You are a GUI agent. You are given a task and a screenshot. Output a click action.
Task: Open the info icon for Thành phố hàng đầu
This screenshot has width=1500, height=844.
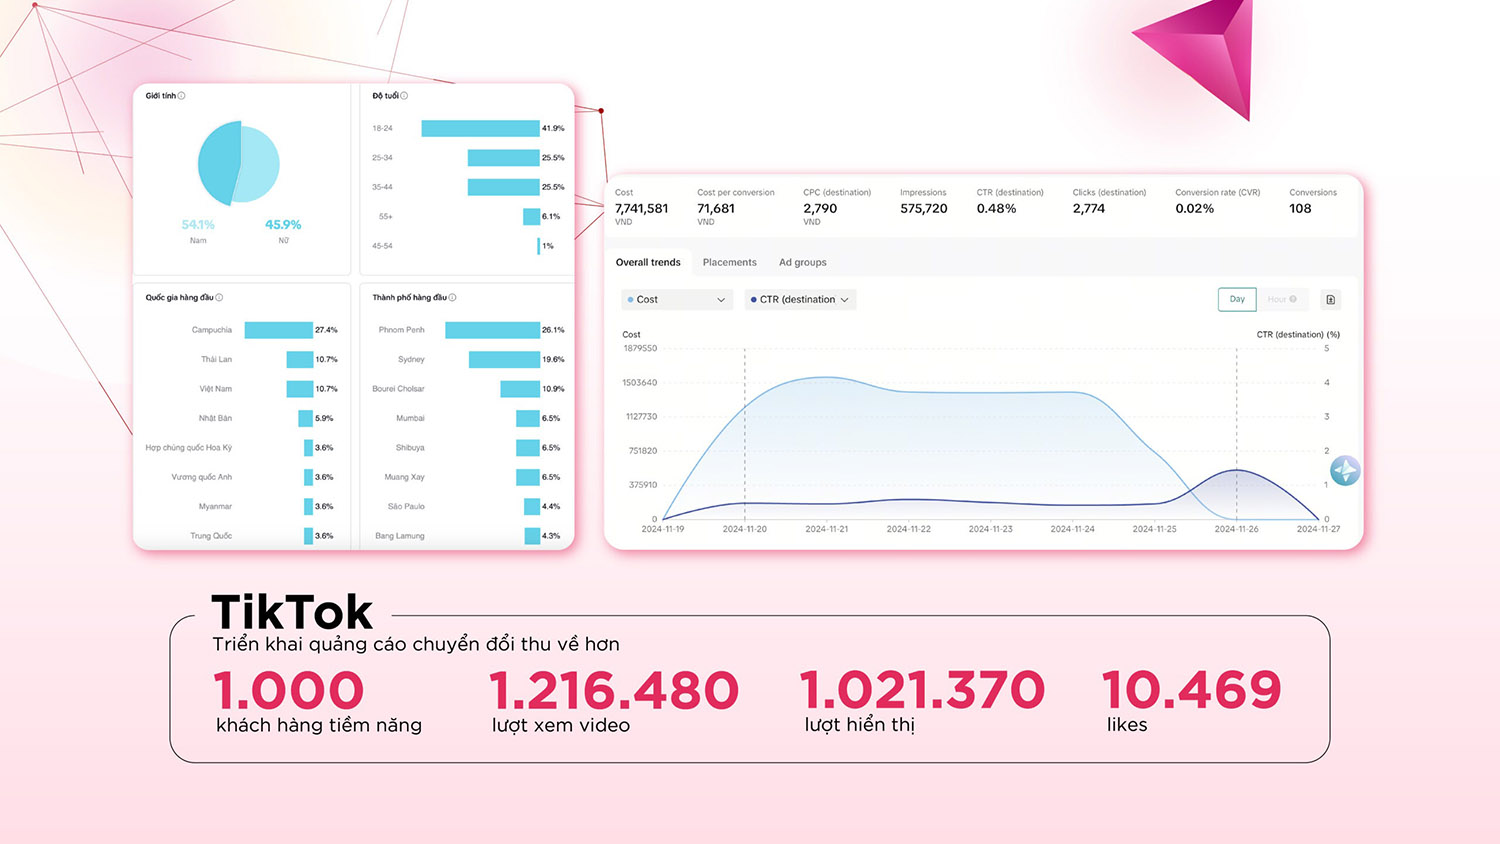point(453,298)
